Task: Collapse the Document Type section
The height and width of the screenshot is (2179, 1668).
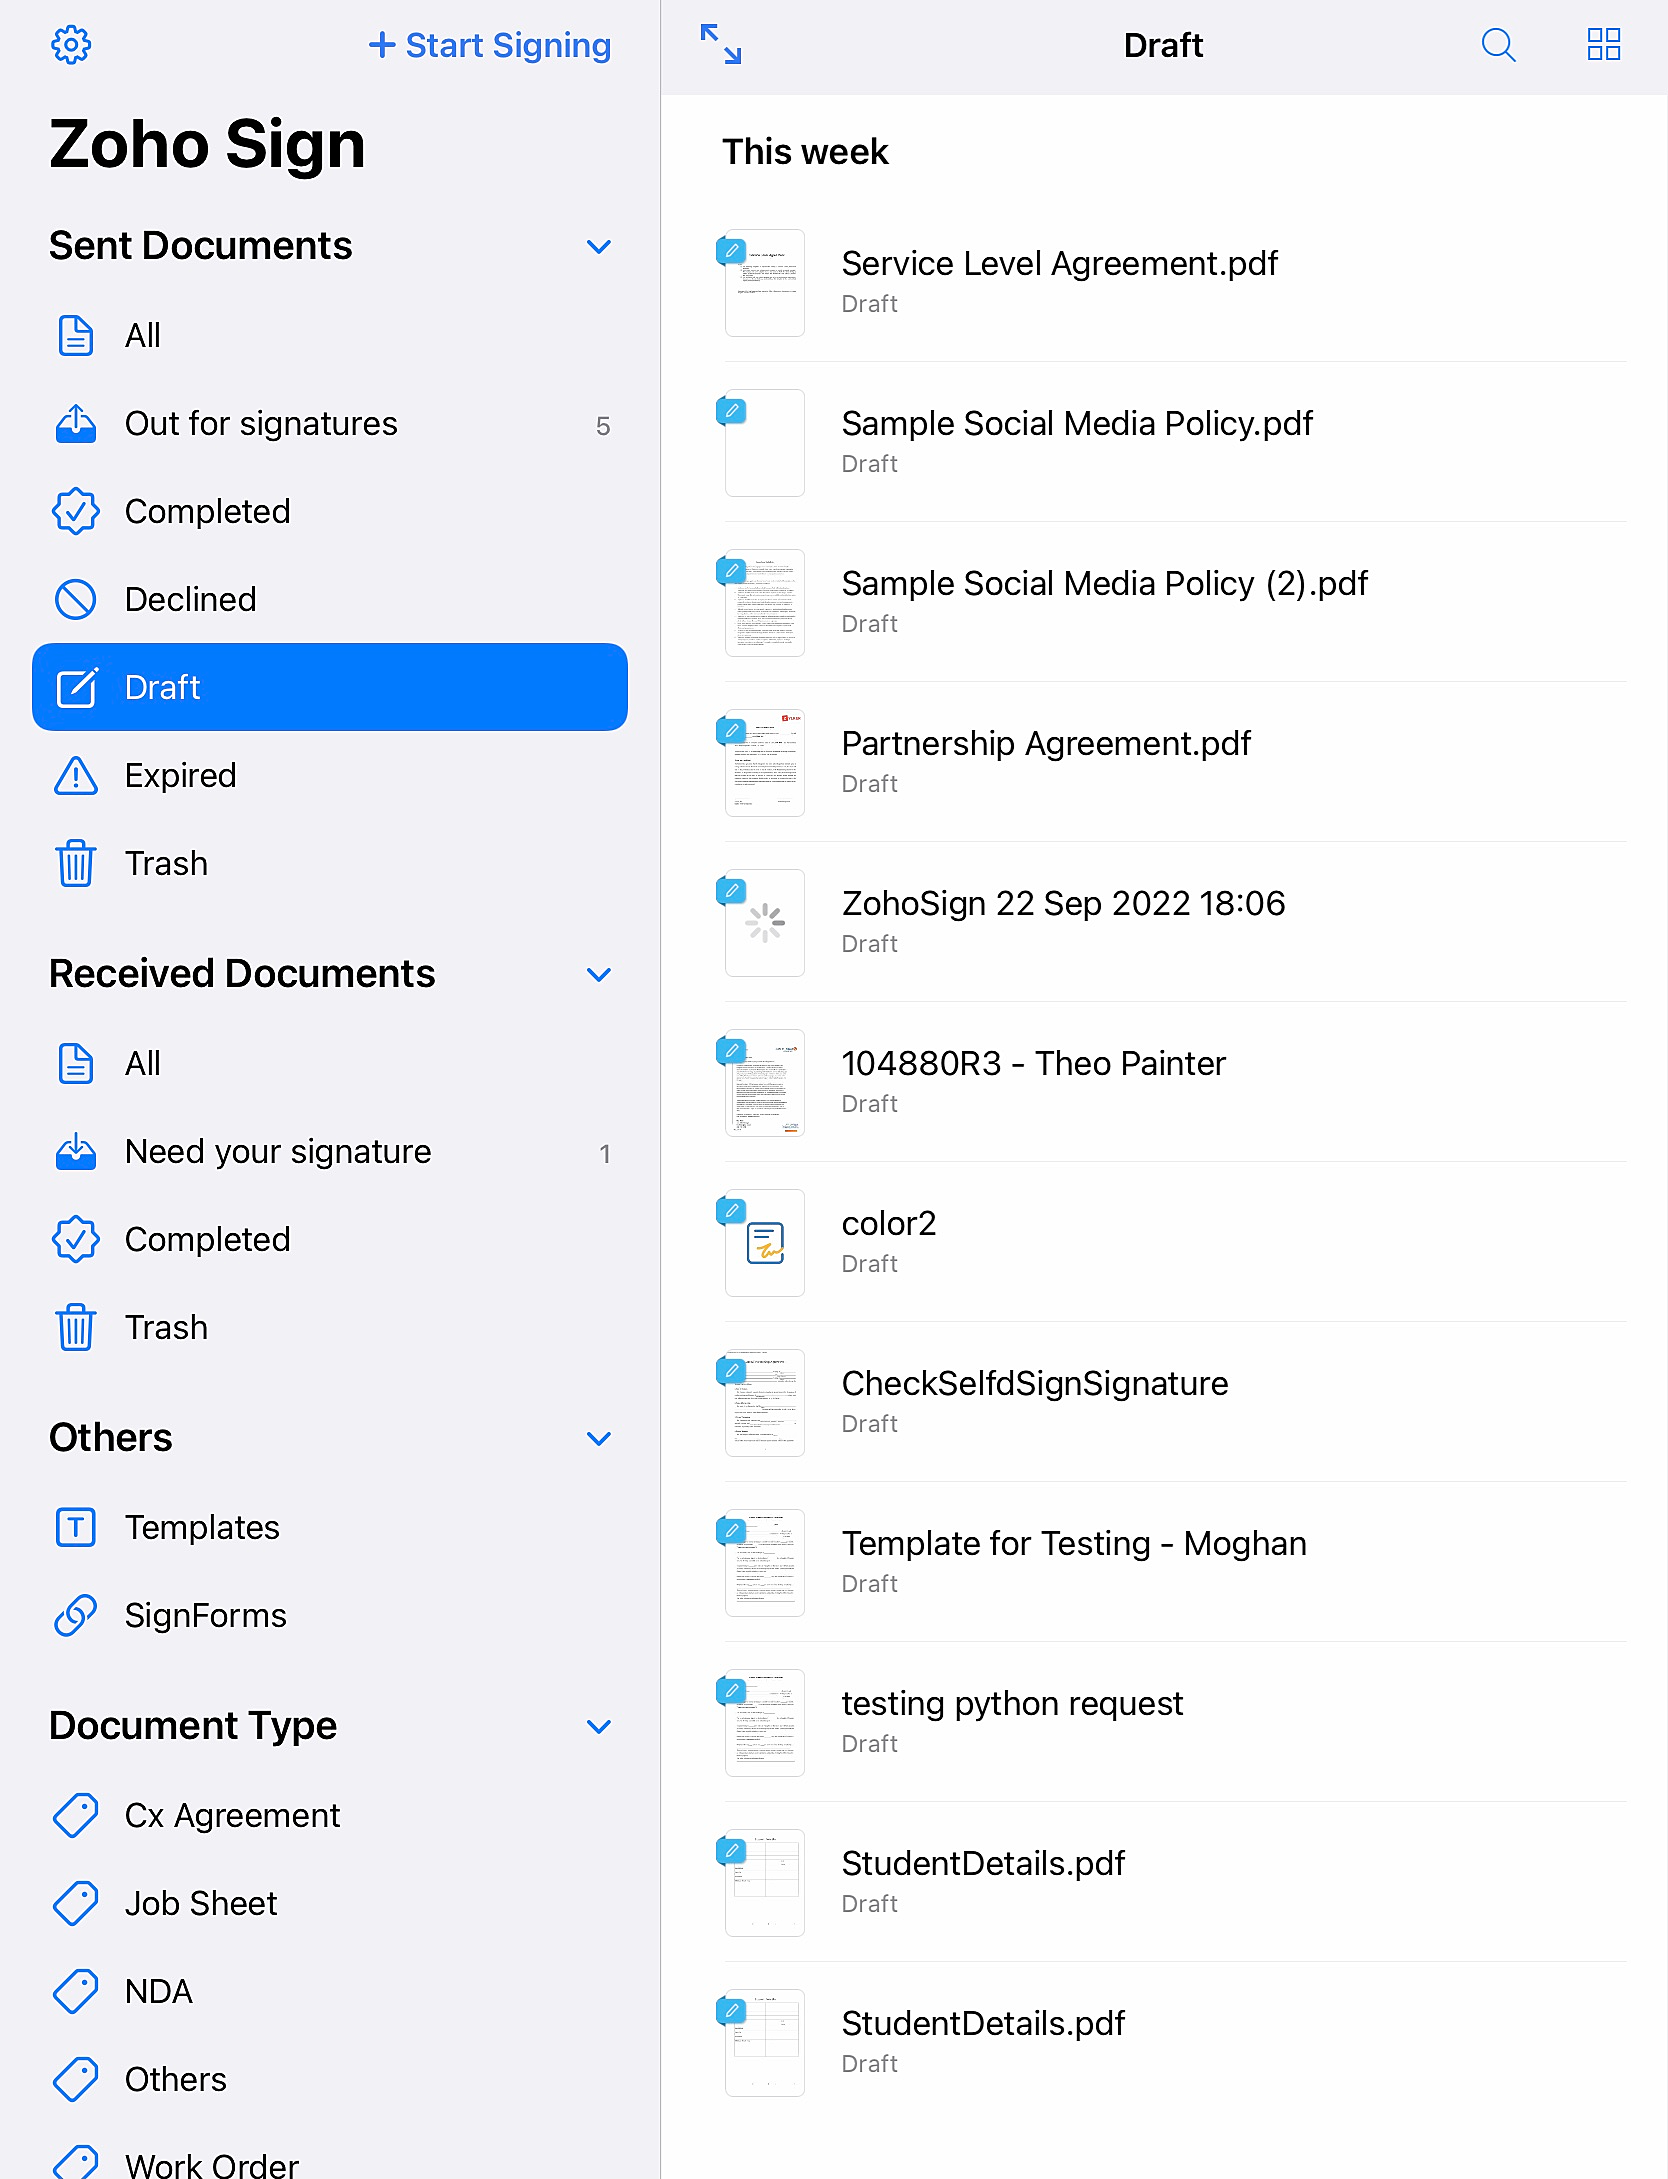Action: tap(599, 1726)
